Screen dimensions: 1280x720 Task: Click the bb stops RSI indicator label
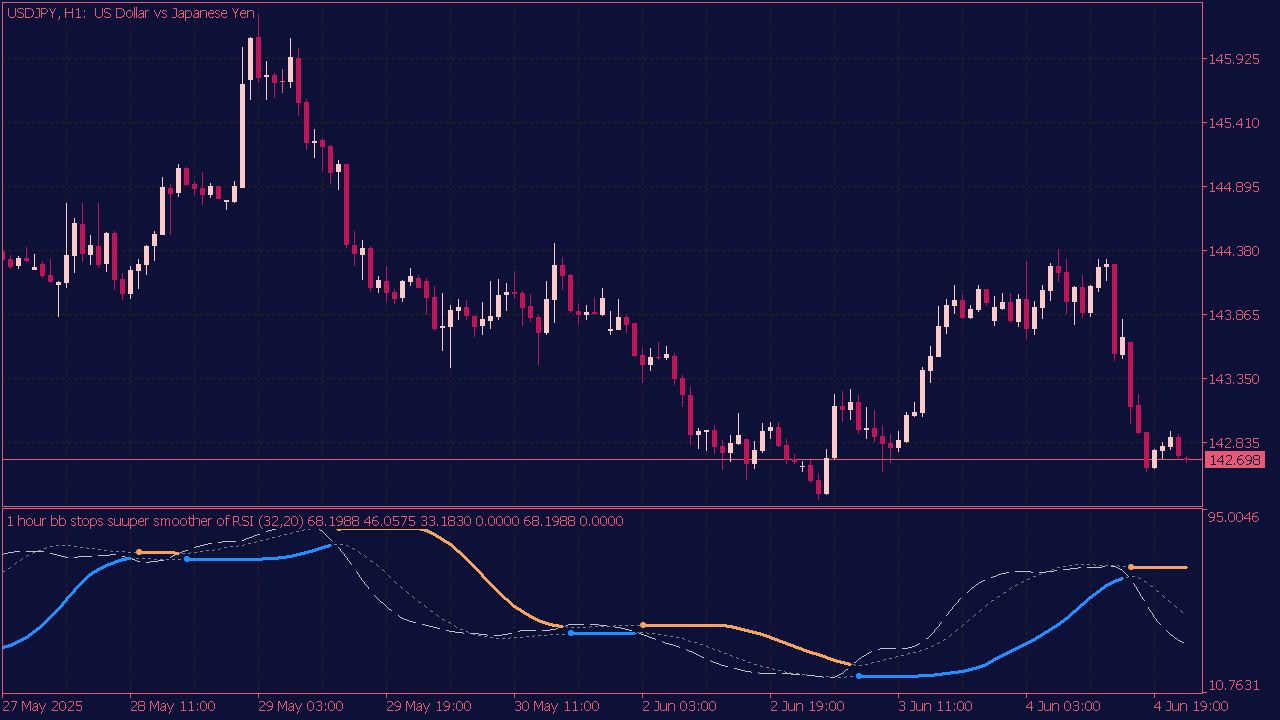pyautogui.click(x=314, y=520)
